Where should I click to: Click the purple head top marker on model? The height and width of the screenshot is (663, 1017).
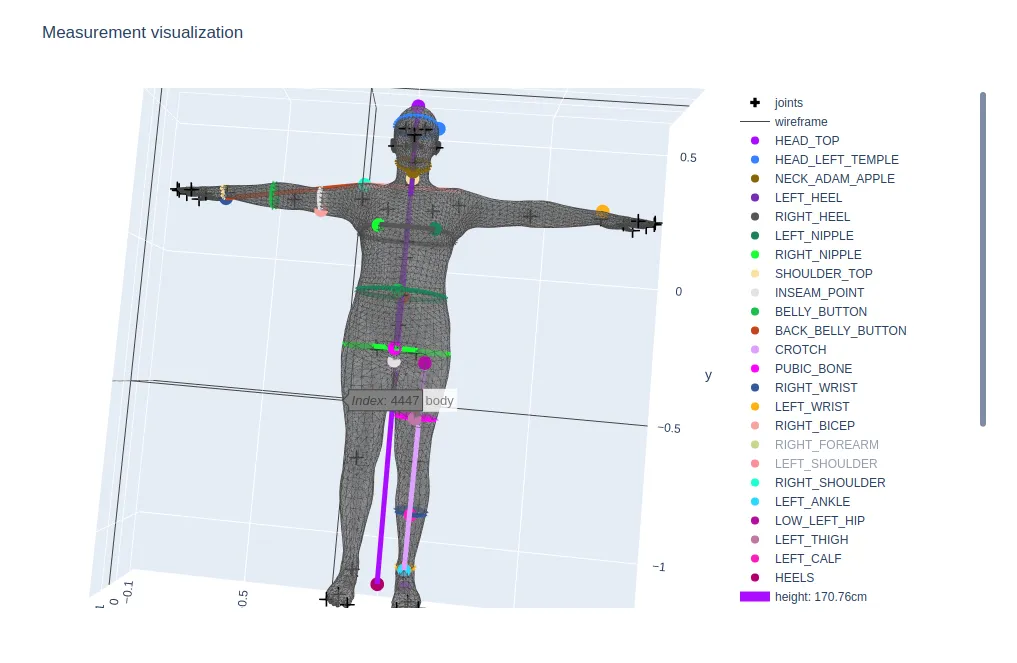418,105
